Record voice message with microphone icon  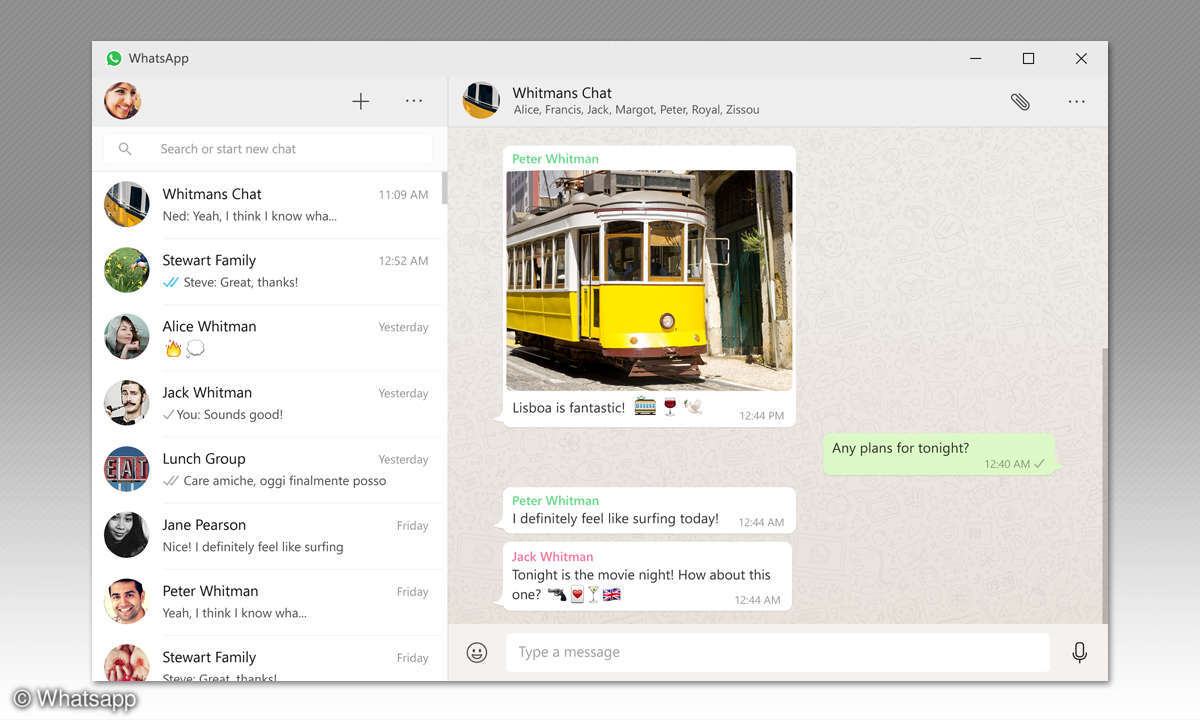tap(1080, 652)
